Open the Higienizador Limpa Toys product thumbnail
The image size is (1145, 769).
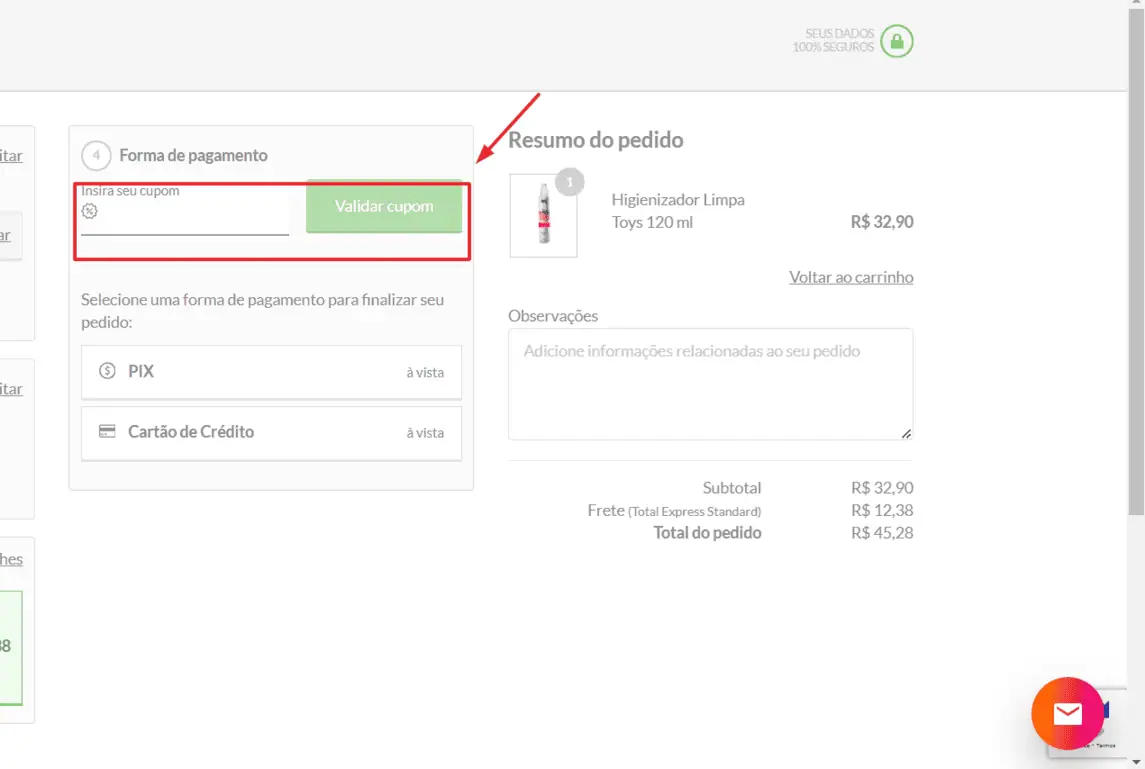[x=543, y=215]
